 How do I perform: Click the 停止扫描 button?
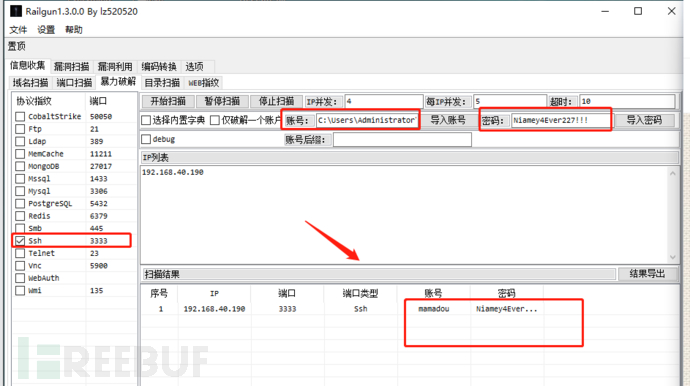(x=276, y=101)
